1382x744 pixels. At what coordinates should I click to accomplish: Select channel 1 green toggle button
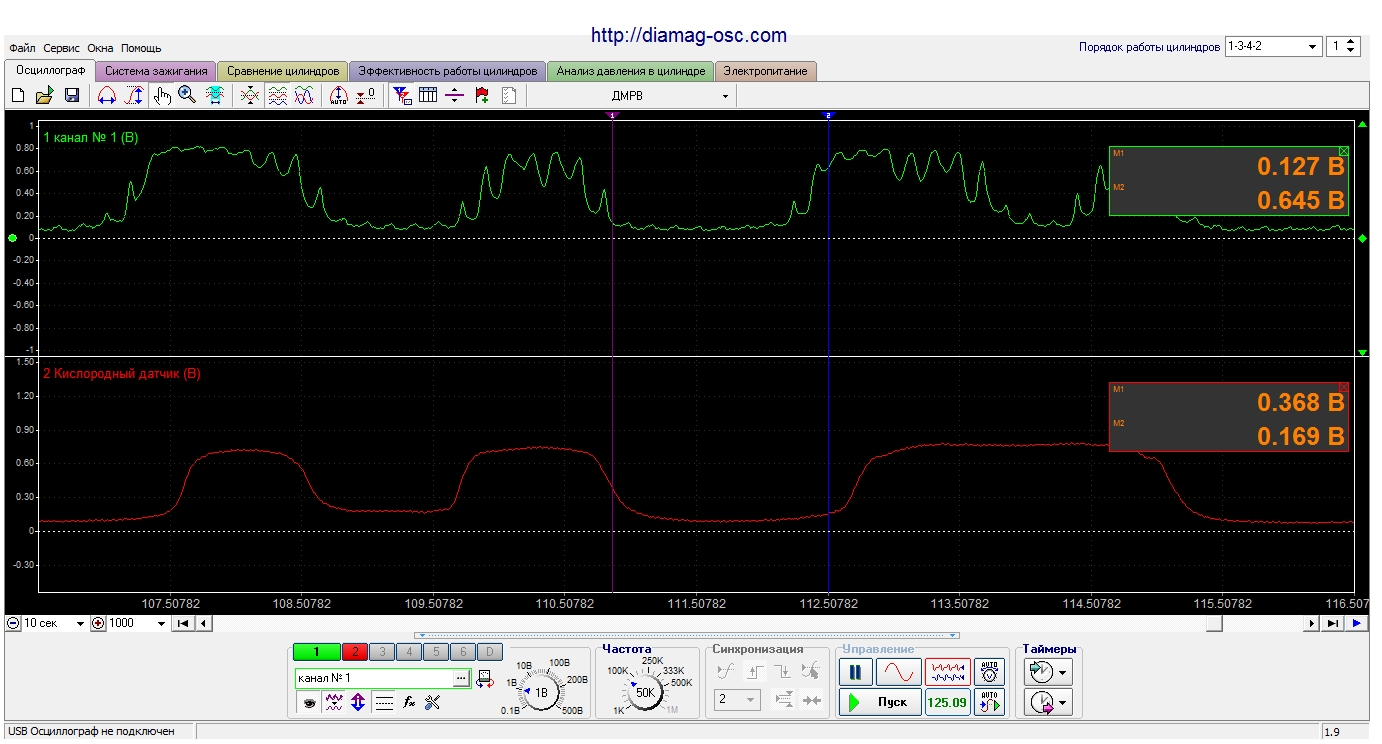[x=317, y=652]
